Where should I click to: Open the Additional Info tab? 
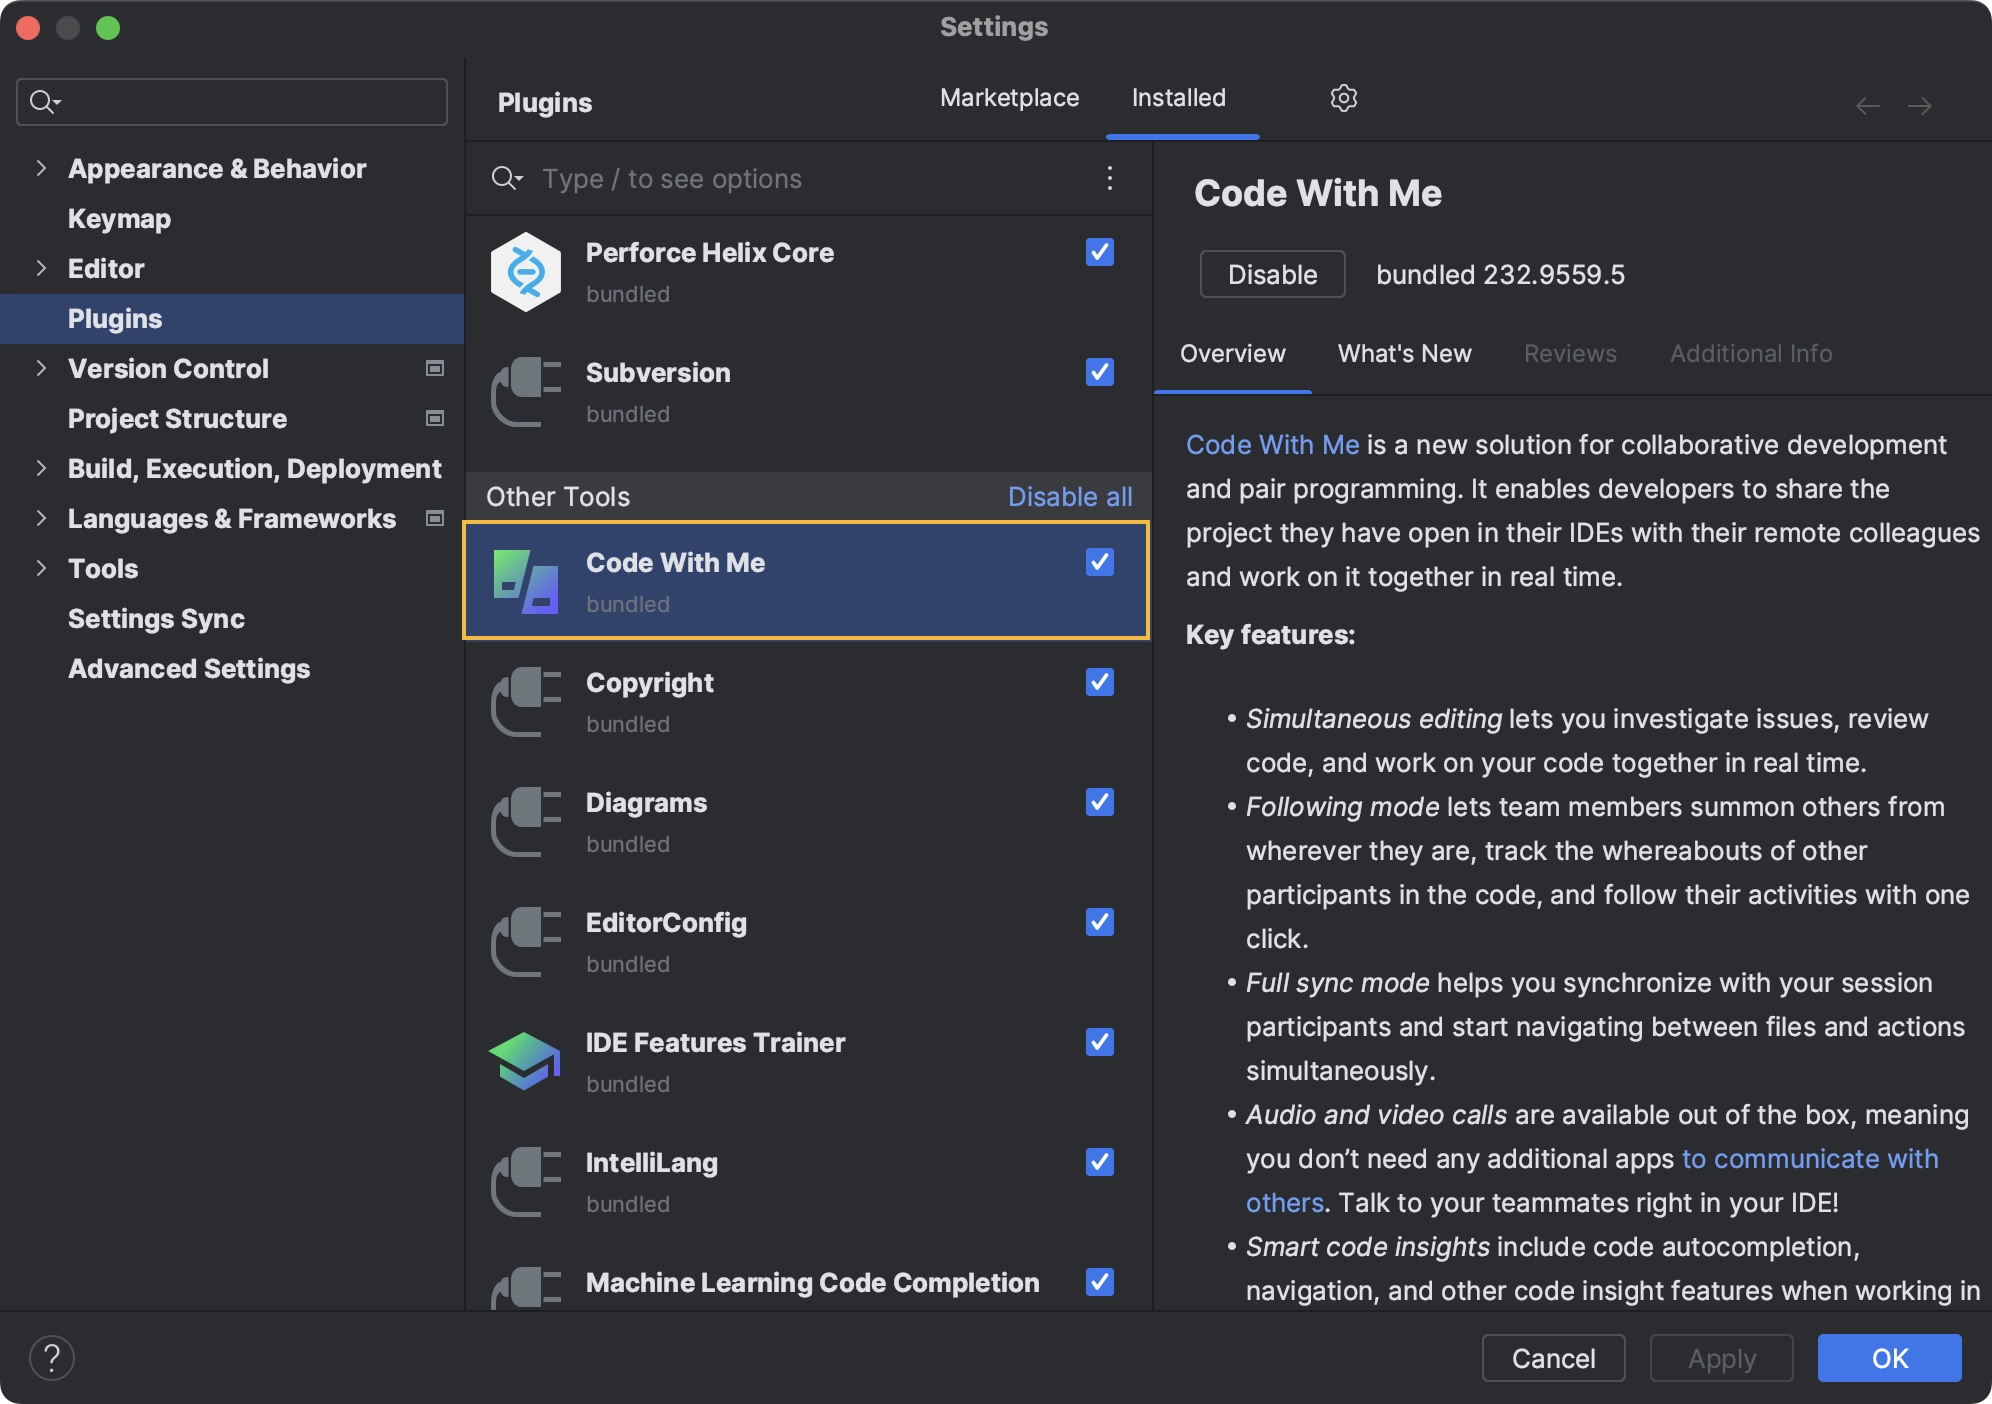pos(1751,354)
